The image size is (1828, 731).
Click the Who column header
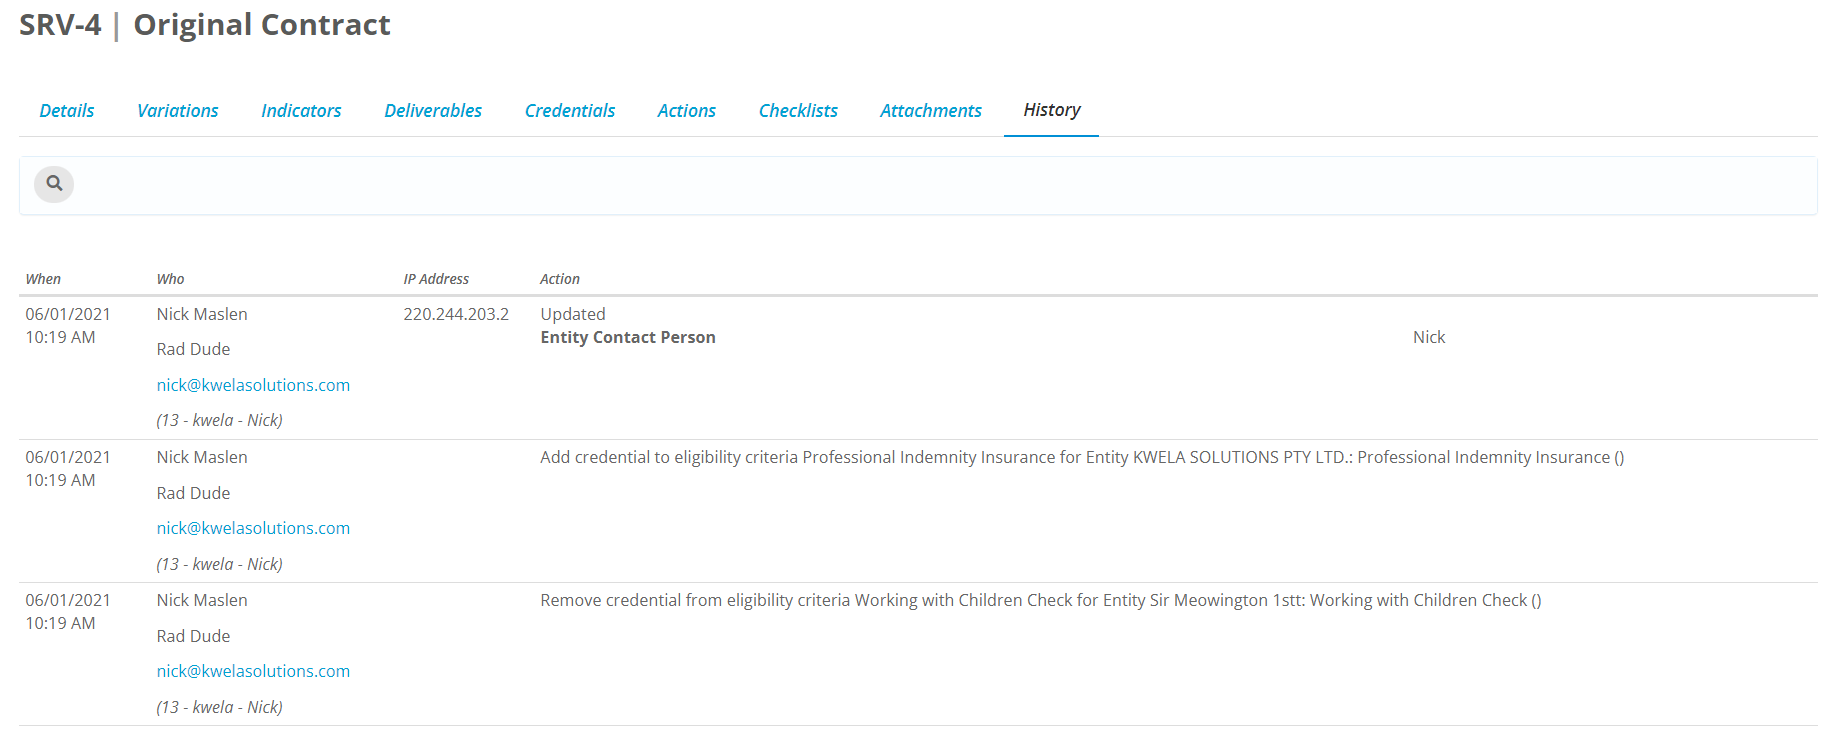[170, 279]
